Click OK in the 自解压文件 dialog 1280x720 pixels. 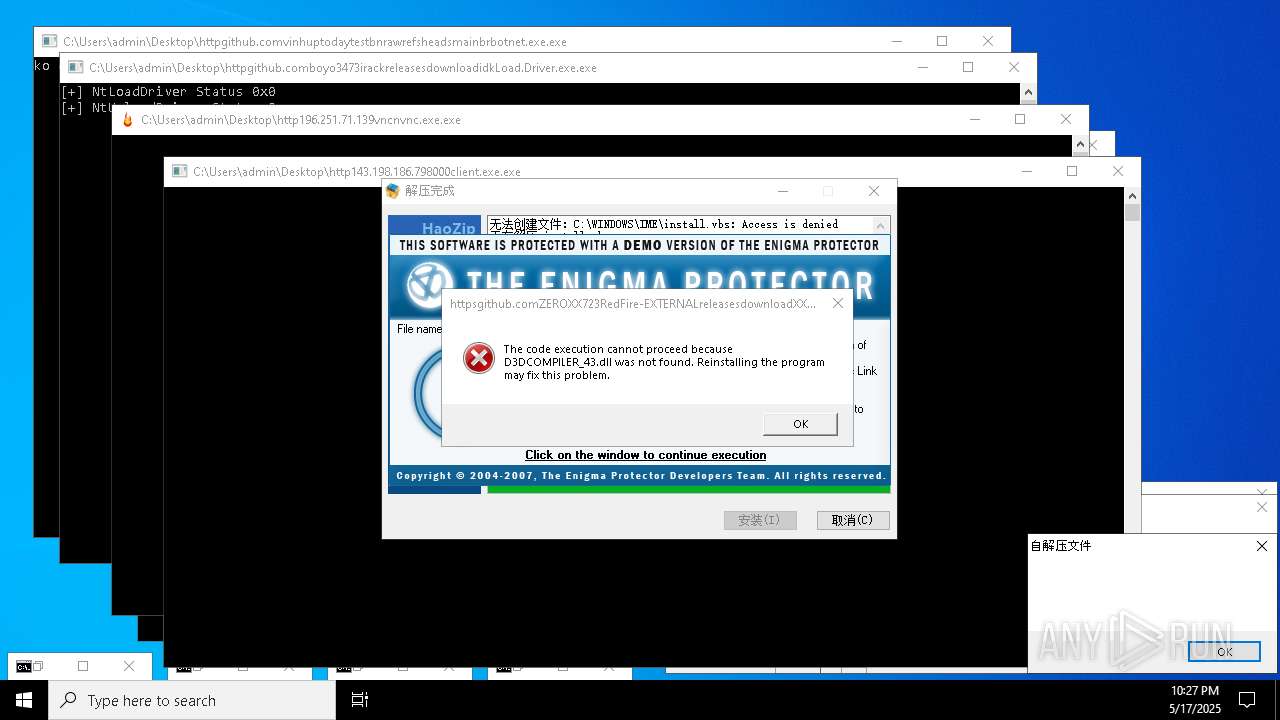point(1224,651)
